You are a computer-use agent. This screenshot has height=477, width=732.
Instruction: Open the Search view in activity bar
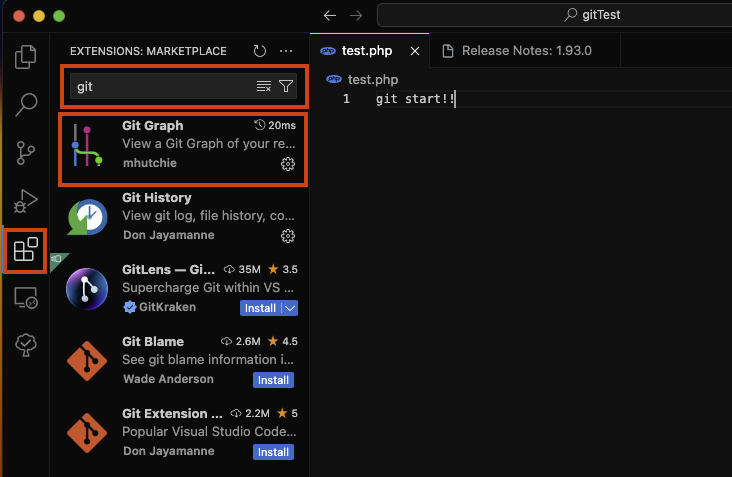click(26, 105)
